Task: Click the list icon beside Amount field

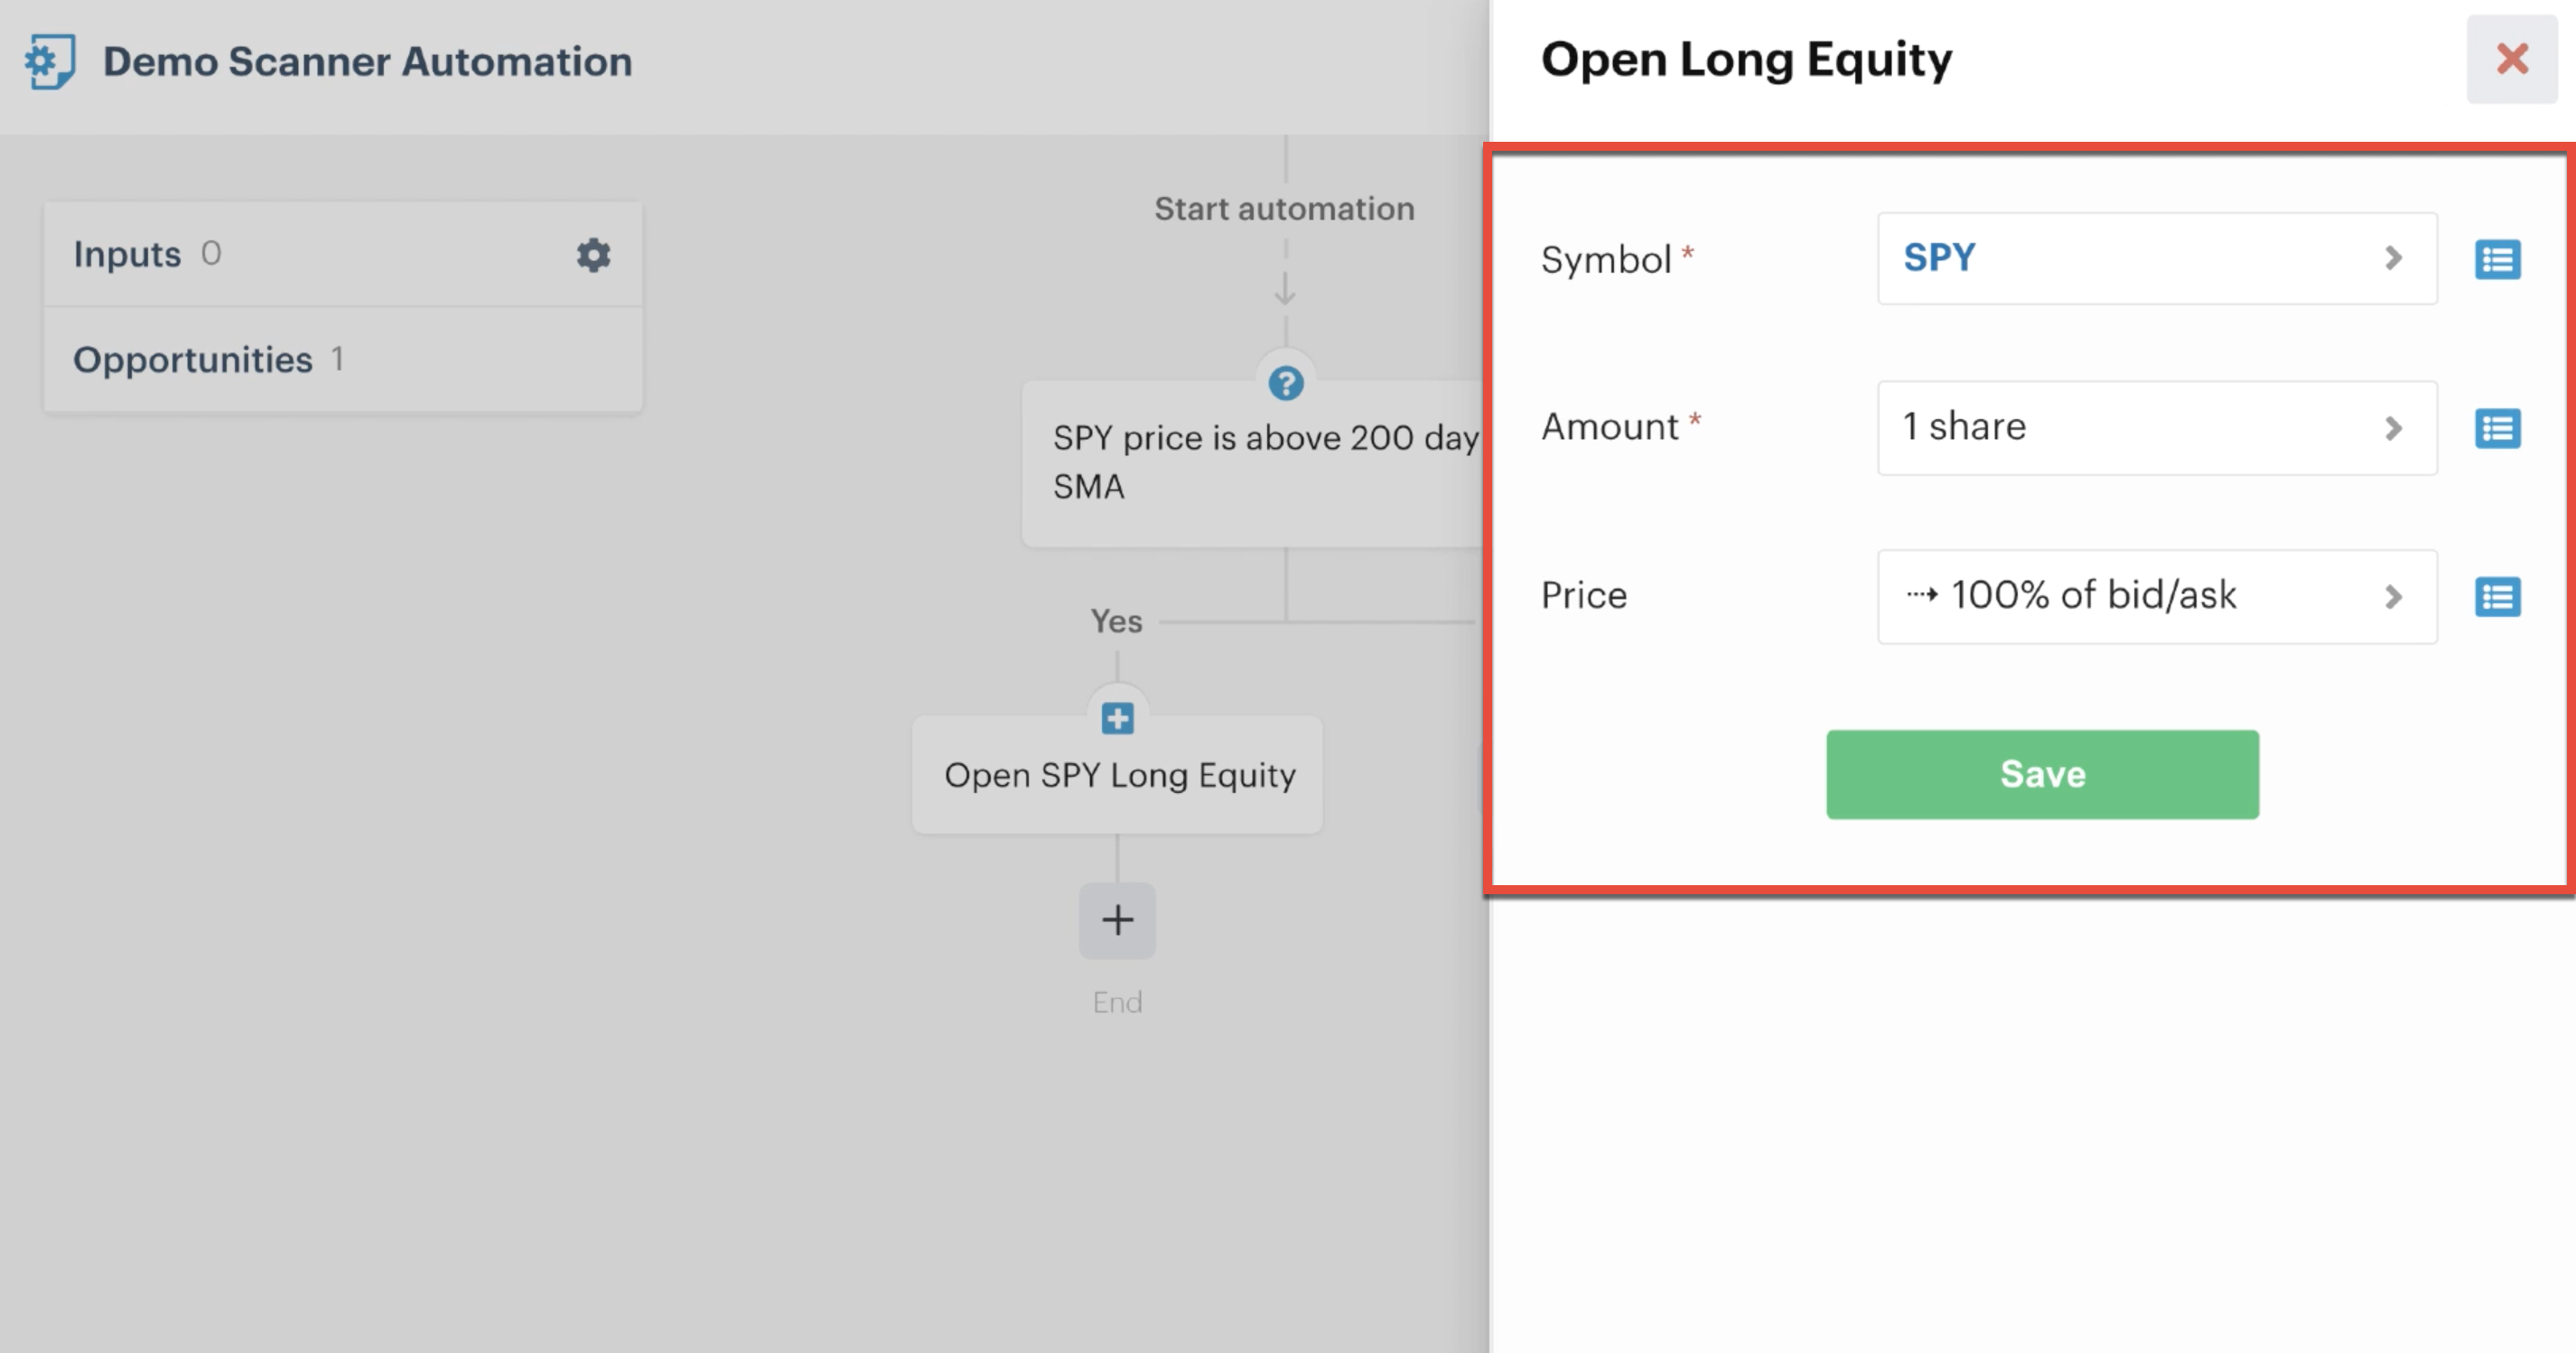Action: tap(2497, 428)
